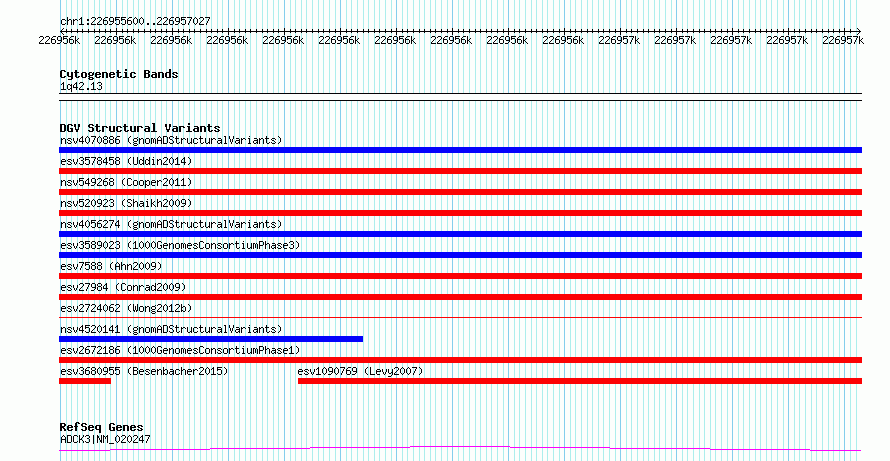The width and height of the screenshot is (890, 461).
Task: Click the red bar under esv1090769
Action: click(x=580, y=381)
